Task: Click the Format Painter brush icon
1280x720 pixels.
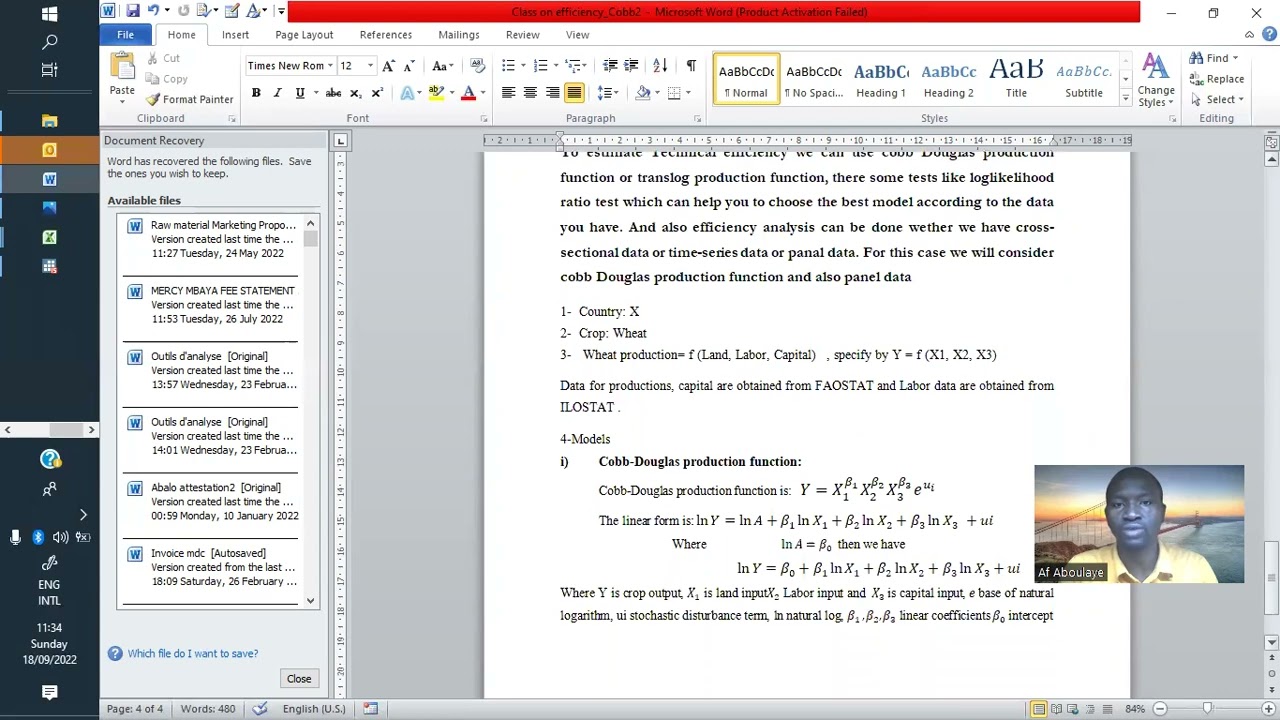Action: click(x=153, y=100)
